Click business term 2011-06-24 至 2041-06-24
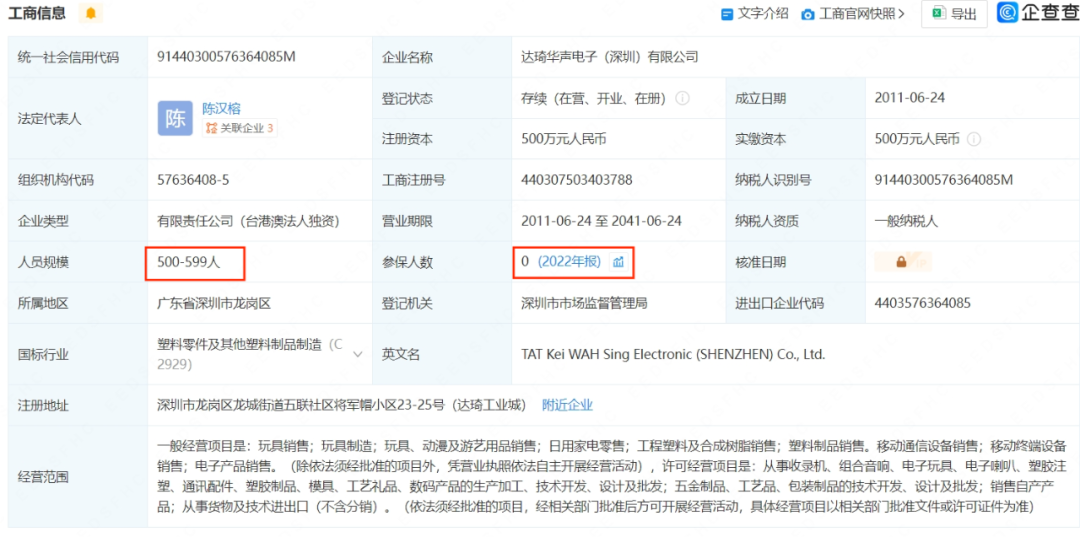Screen dimensions: 1080x537 coord(601,221)
